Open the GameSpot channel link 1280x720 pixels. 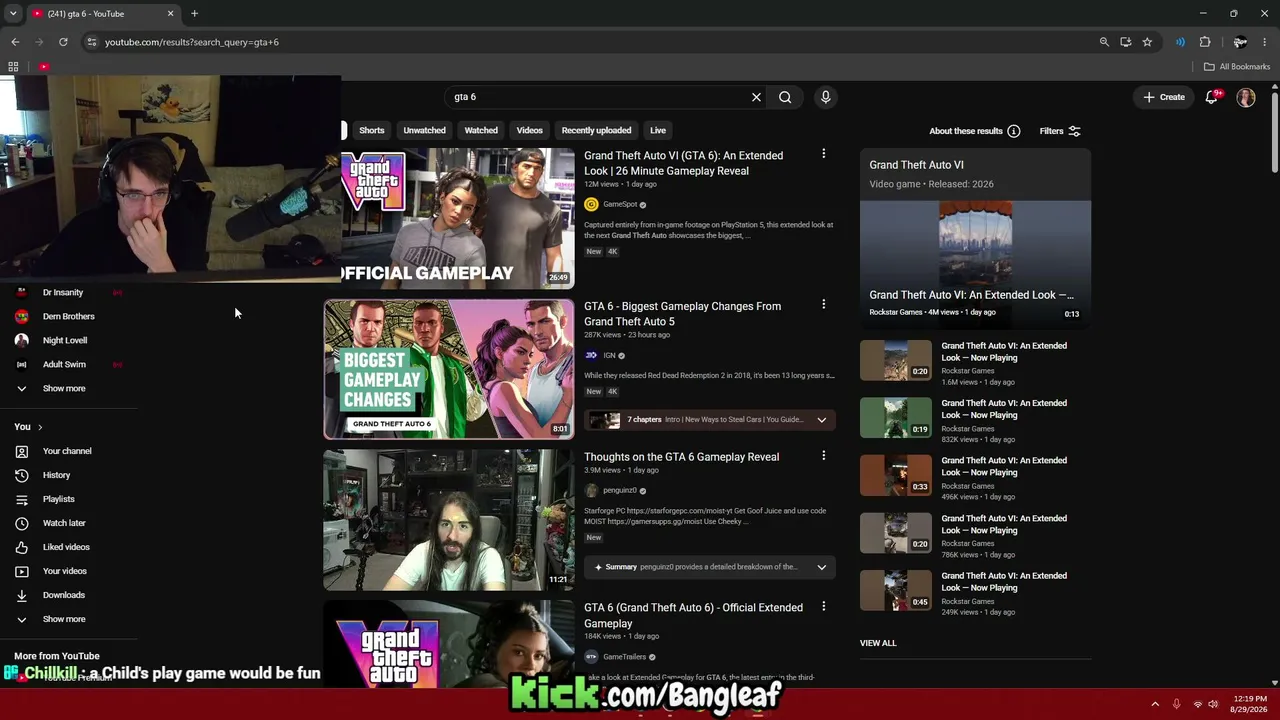tap(620, 204)
